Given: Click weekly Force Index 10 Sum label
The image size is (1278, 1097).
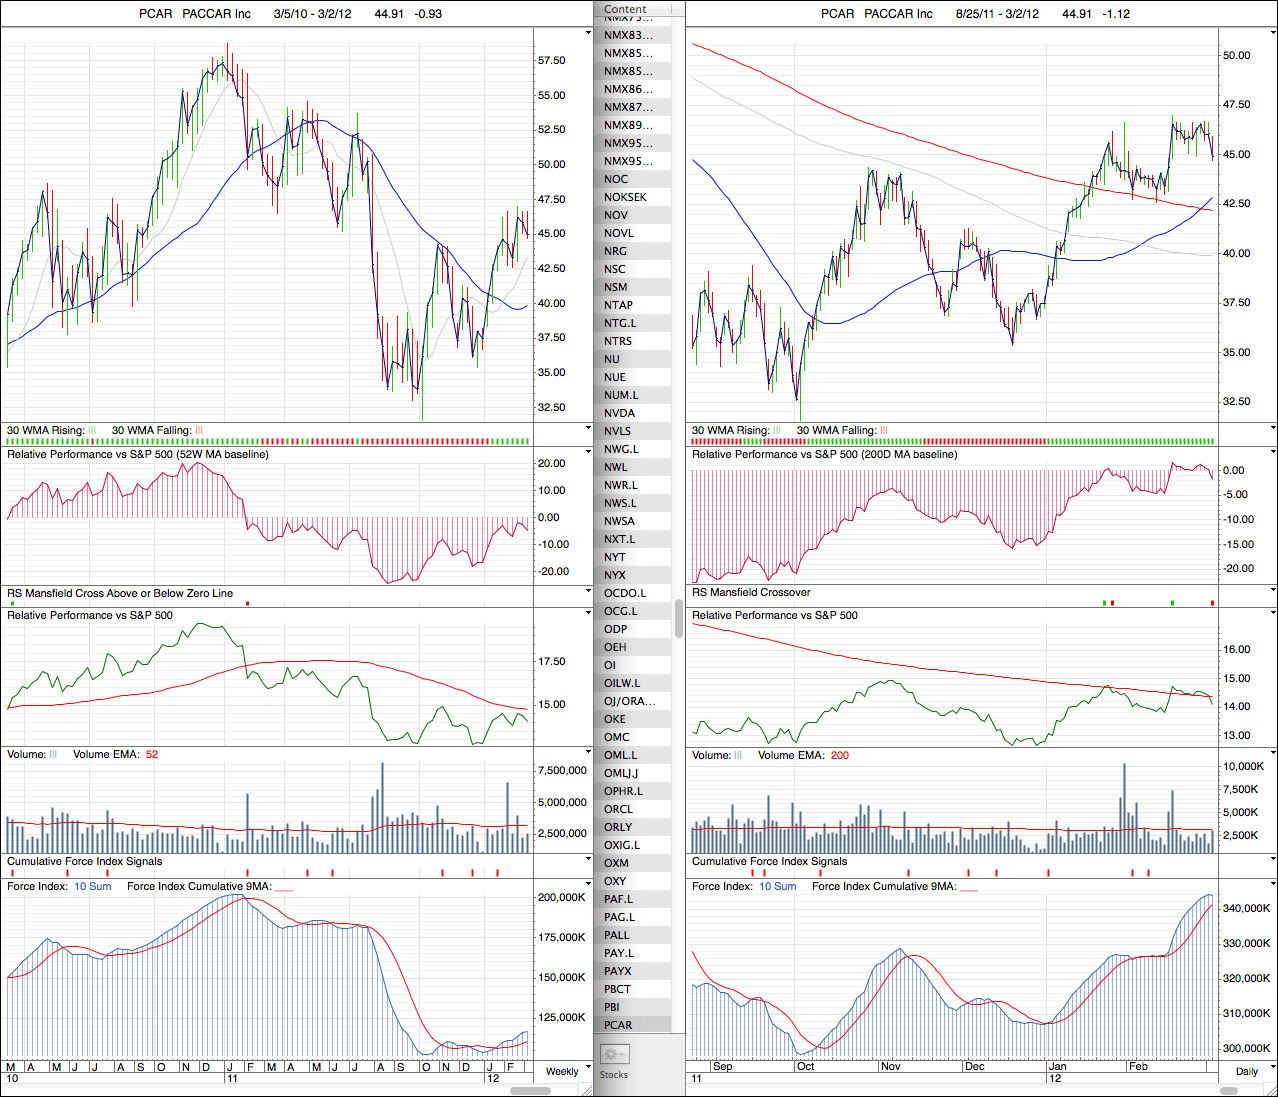Looking at the screenshot, I should click(x=93, y=886).
